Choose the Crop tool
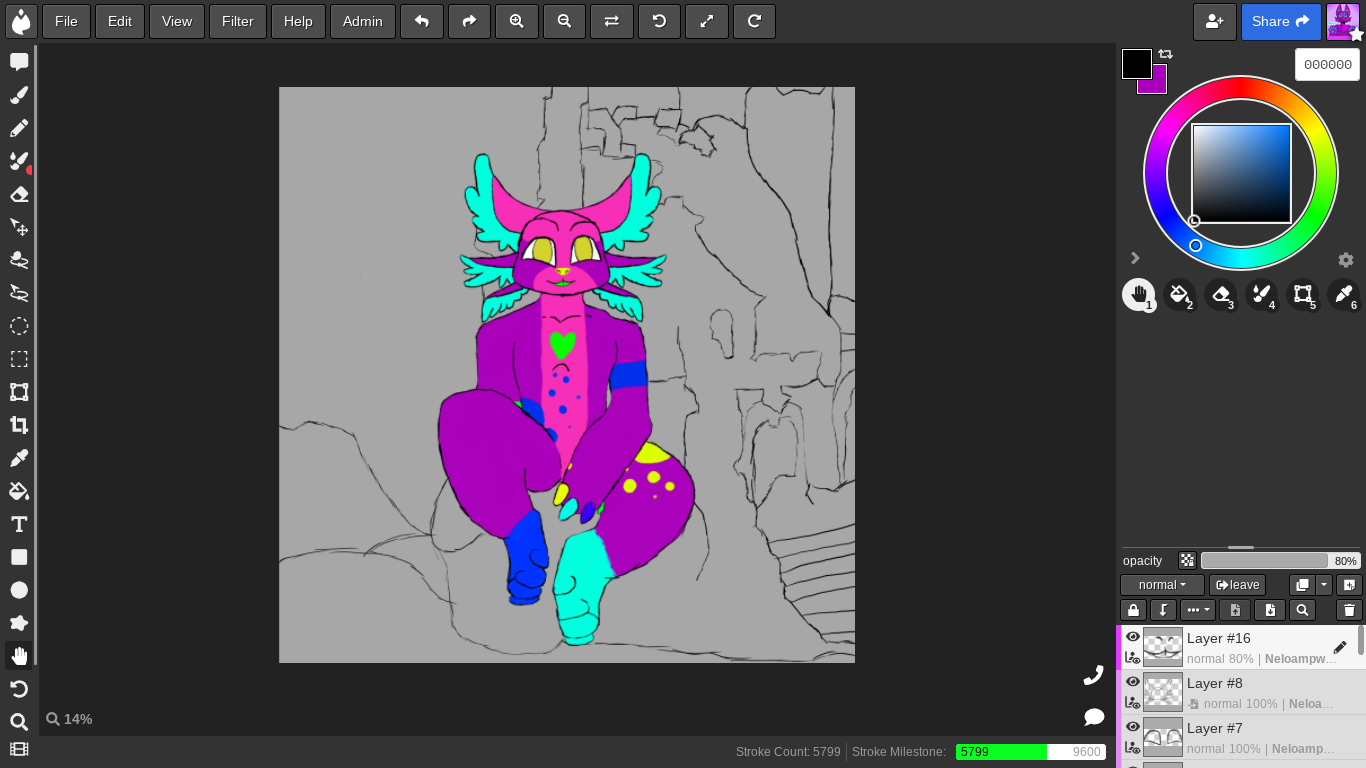The height and width of the screenshot is (768, 1366). tap(19, 425)
